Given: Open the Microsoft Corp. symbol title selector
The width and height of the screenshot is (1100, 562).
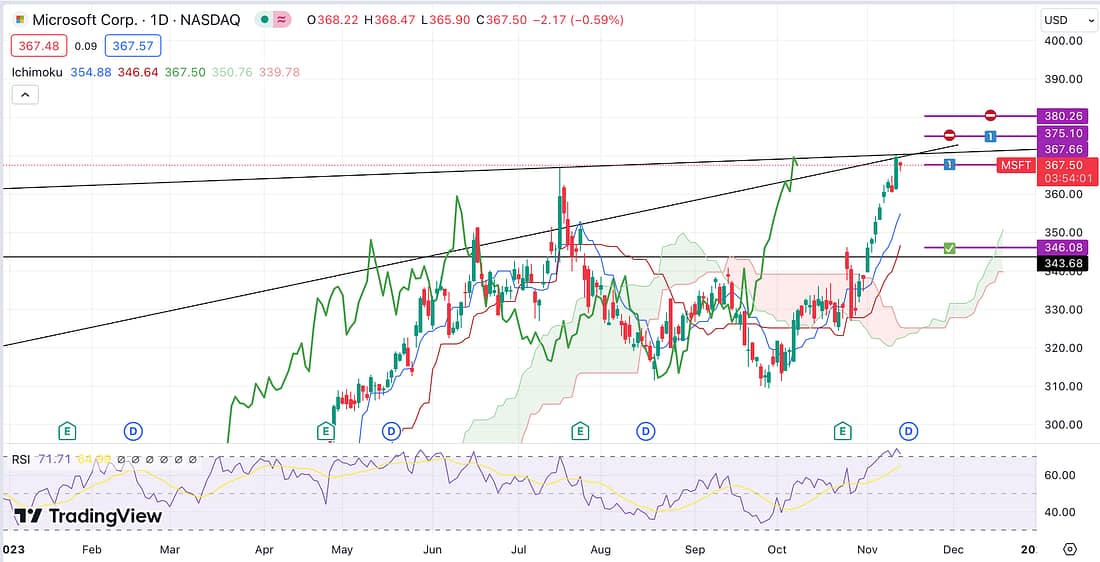Looking at the screenshot, I should pos(135,20).
